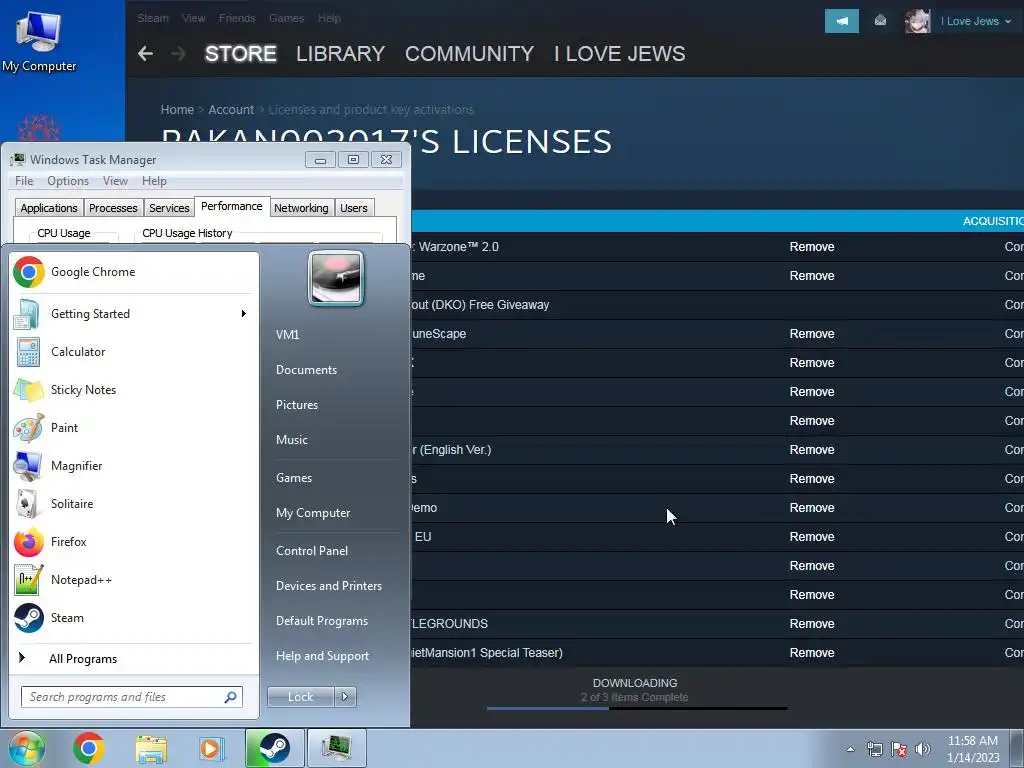Click the Lock button
This screenshot has height=768, width=1024.
[301, 697]
